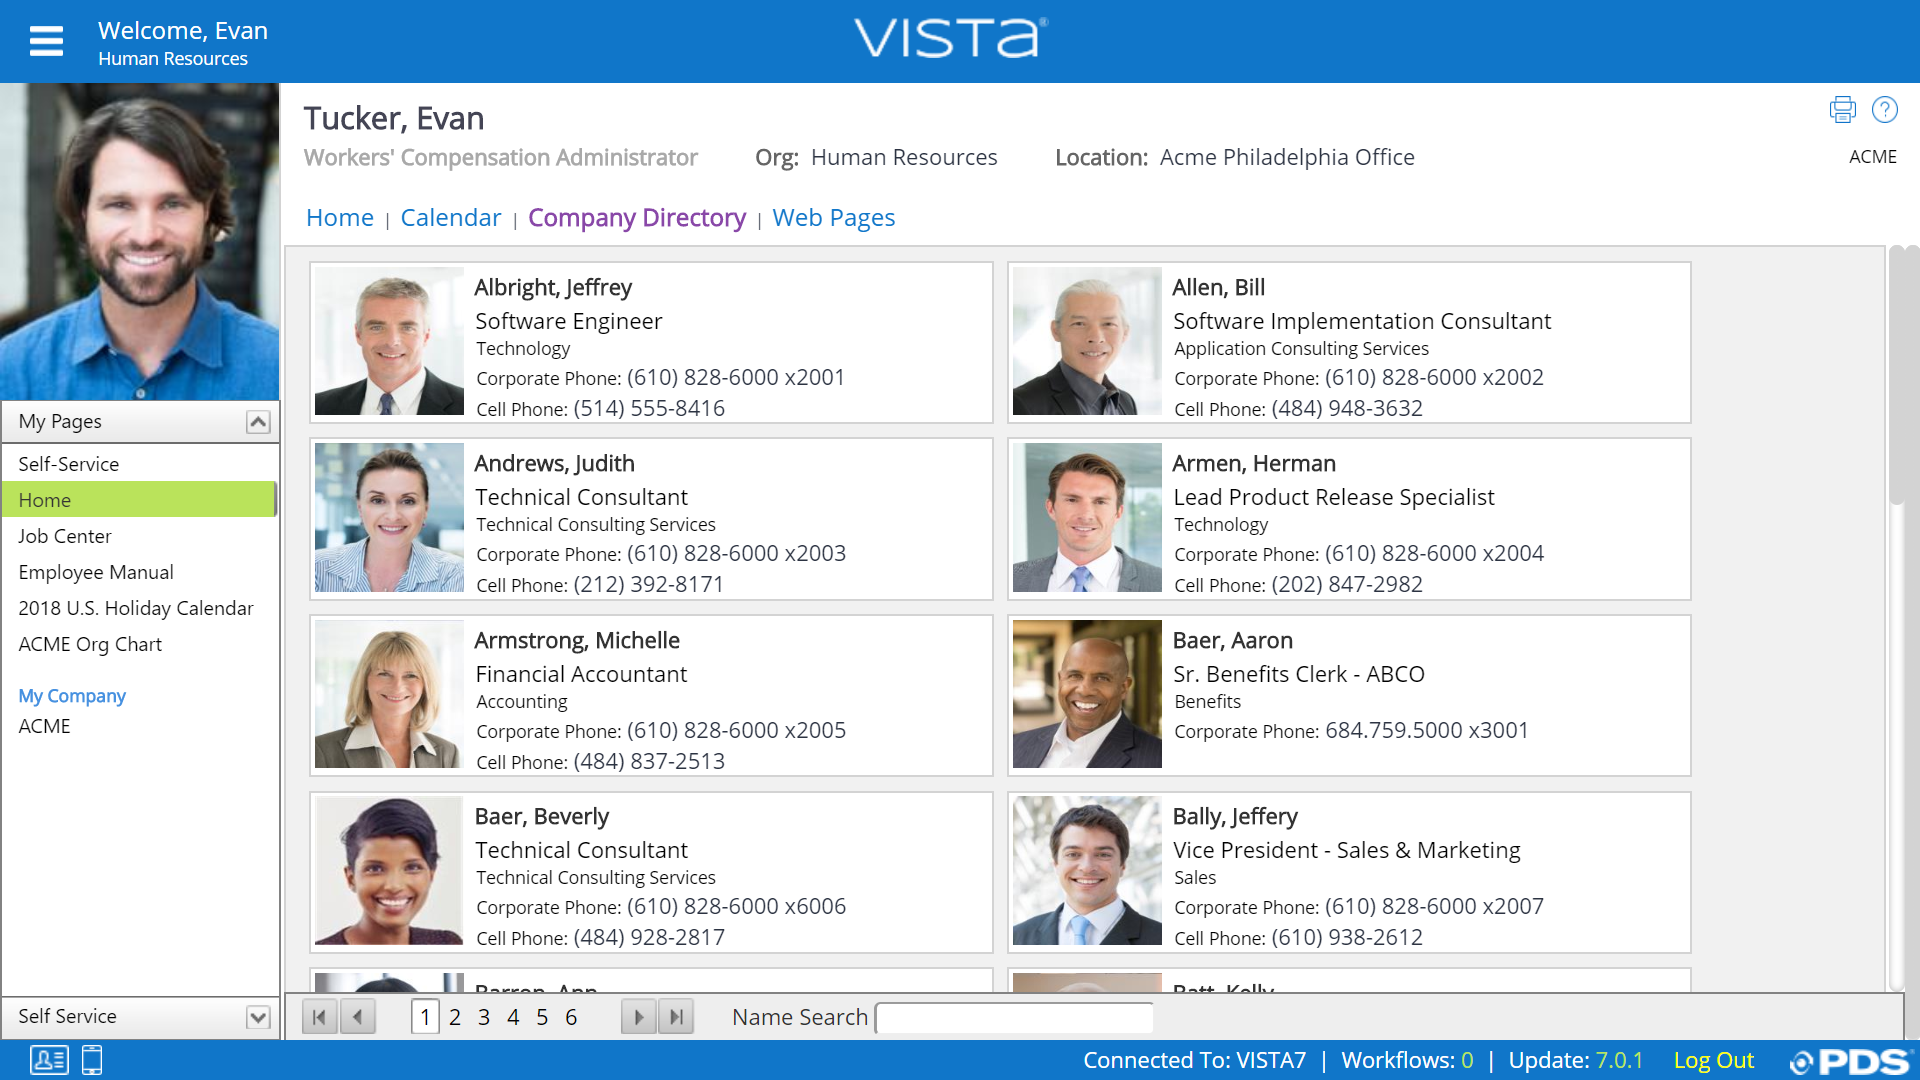This screenshot has height=1080, width=1920.
Task: Click the Name Search input field
Action: pos(1014,1018)
